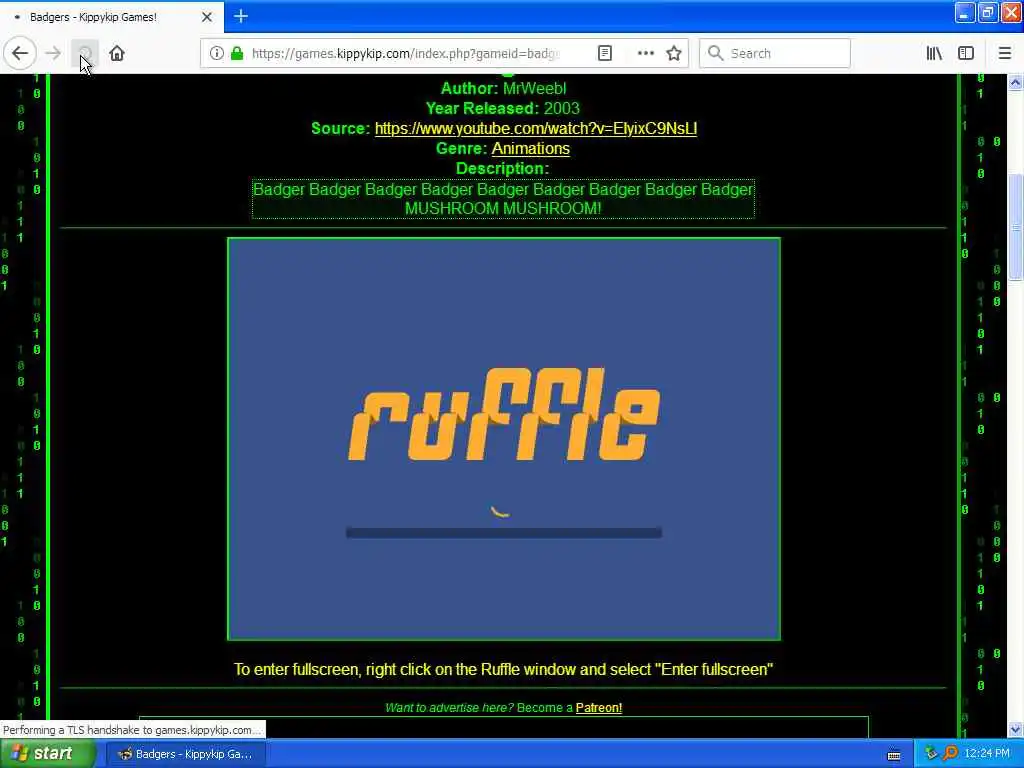The image size is (1024, 768).
Task: Click the Ruffle loading progress bar
Action: coord(504,533)
